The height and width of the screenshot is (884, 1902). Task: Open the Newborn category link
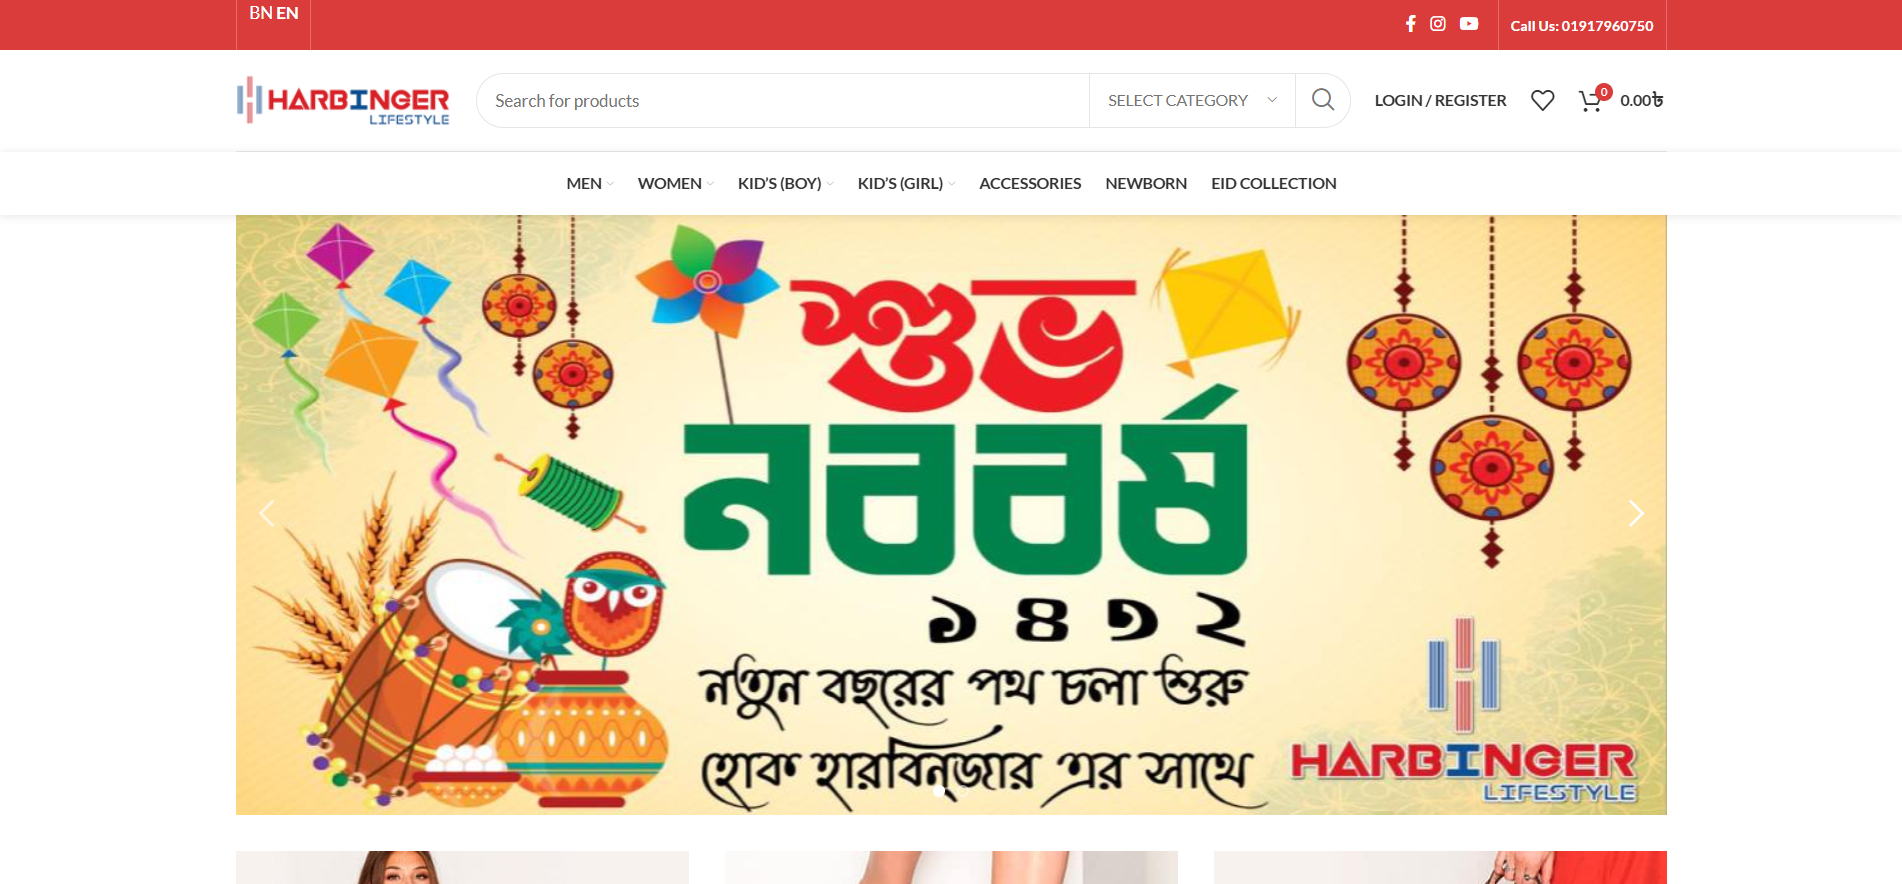1146,183
